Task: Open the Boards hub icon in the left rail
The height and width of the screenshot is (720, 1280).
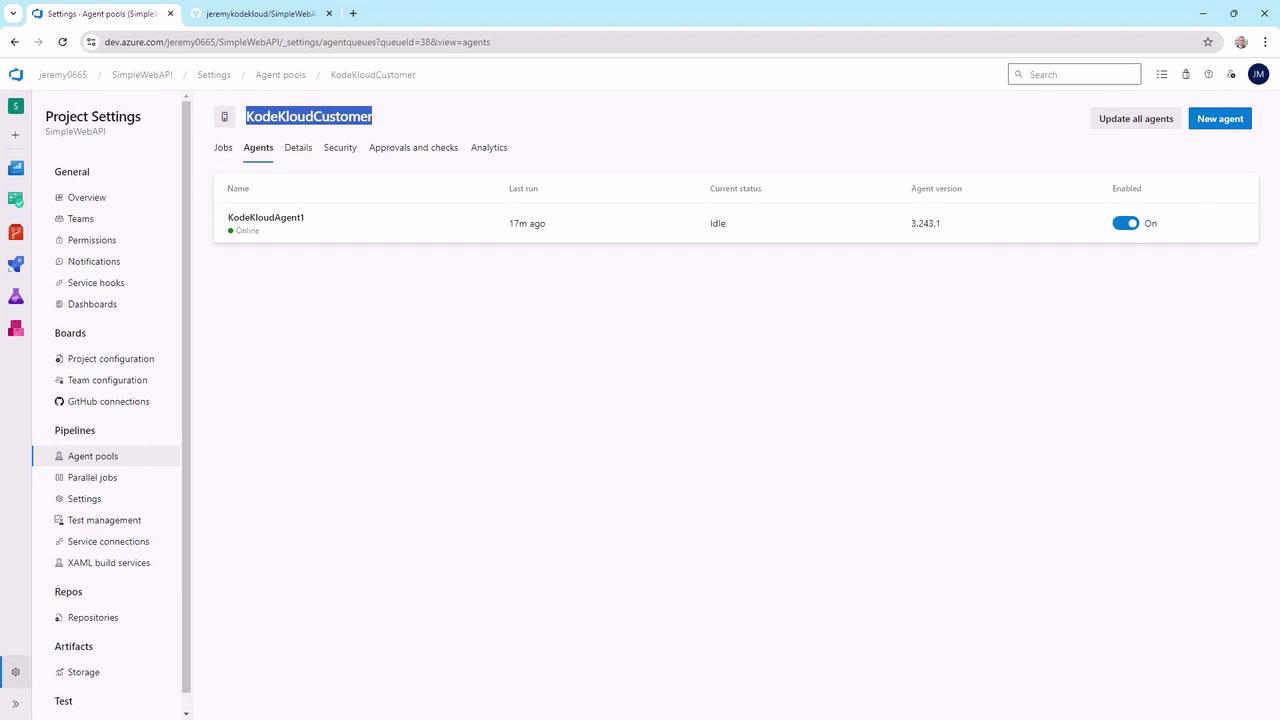Action: click(16, 200)
